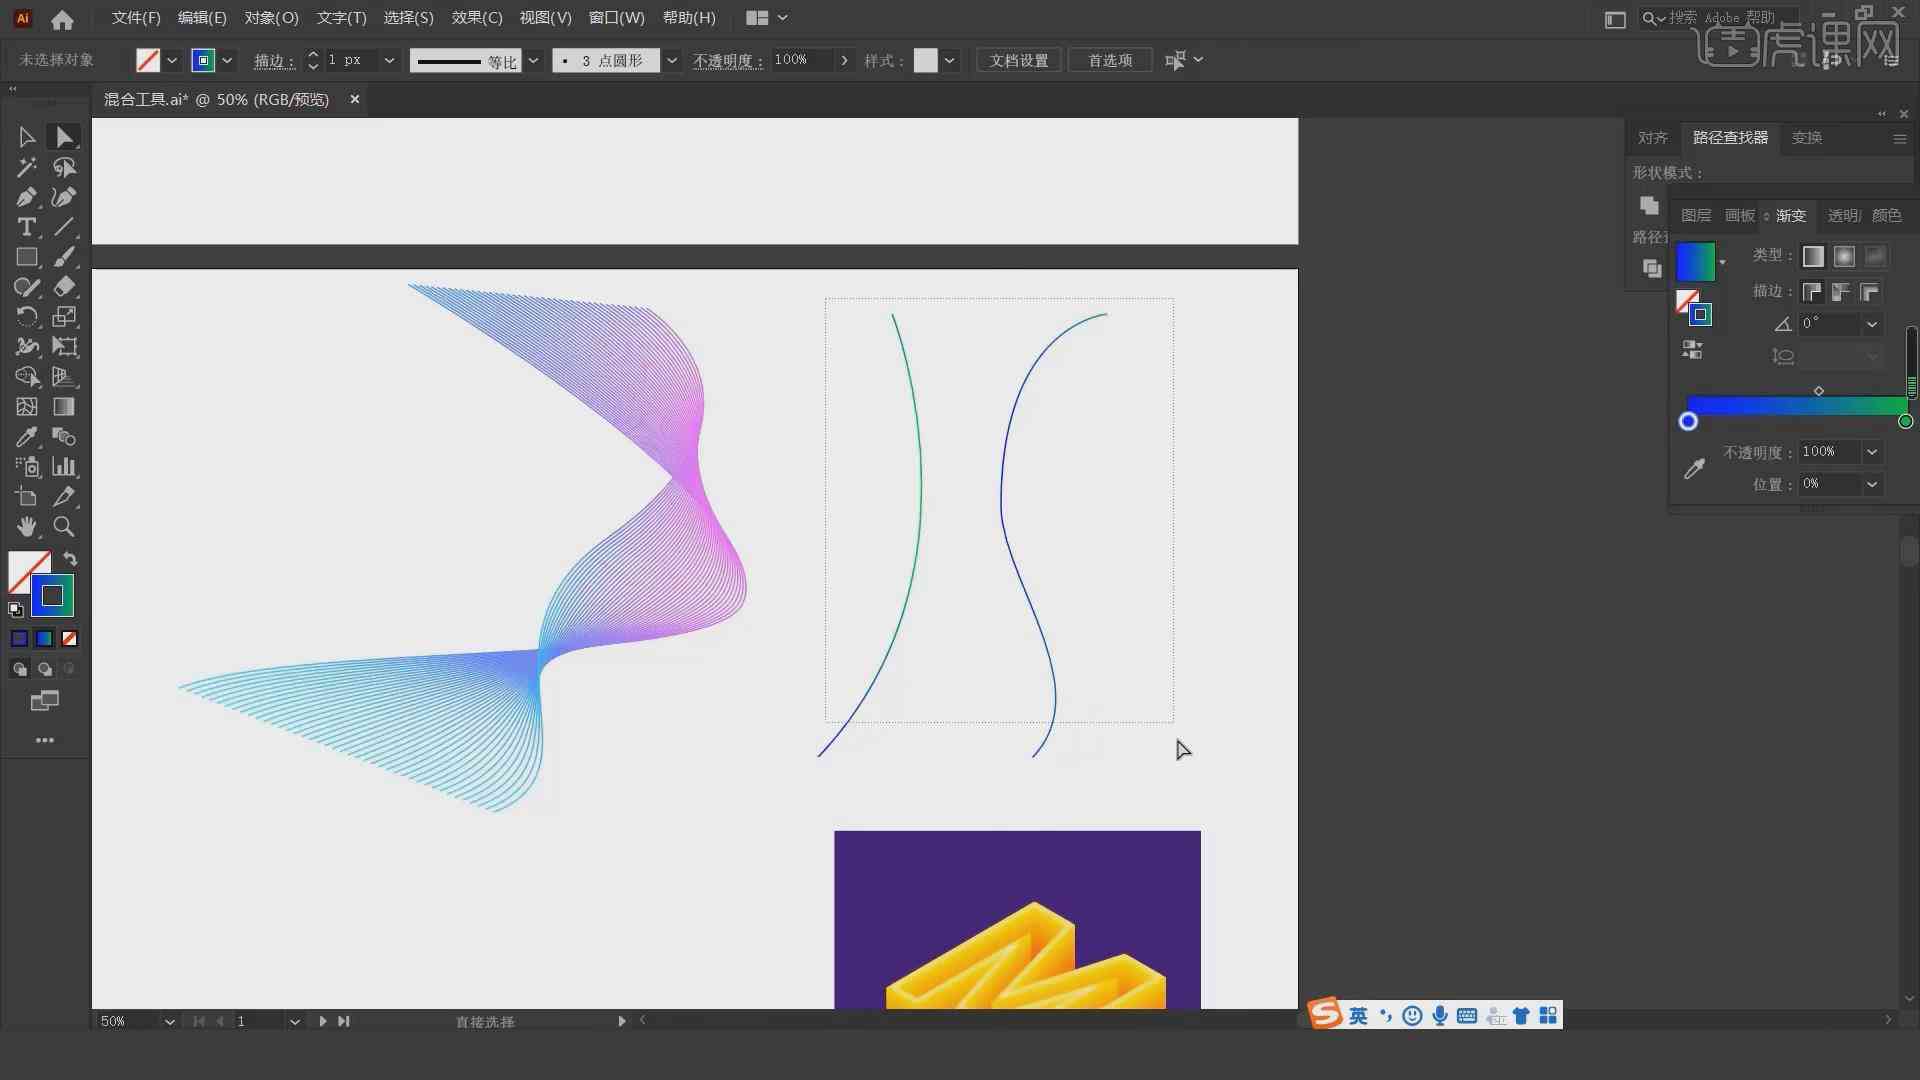Open stroke weight dropdown
This screenshot has width=1920, height=1080.
tap(389, 61)
